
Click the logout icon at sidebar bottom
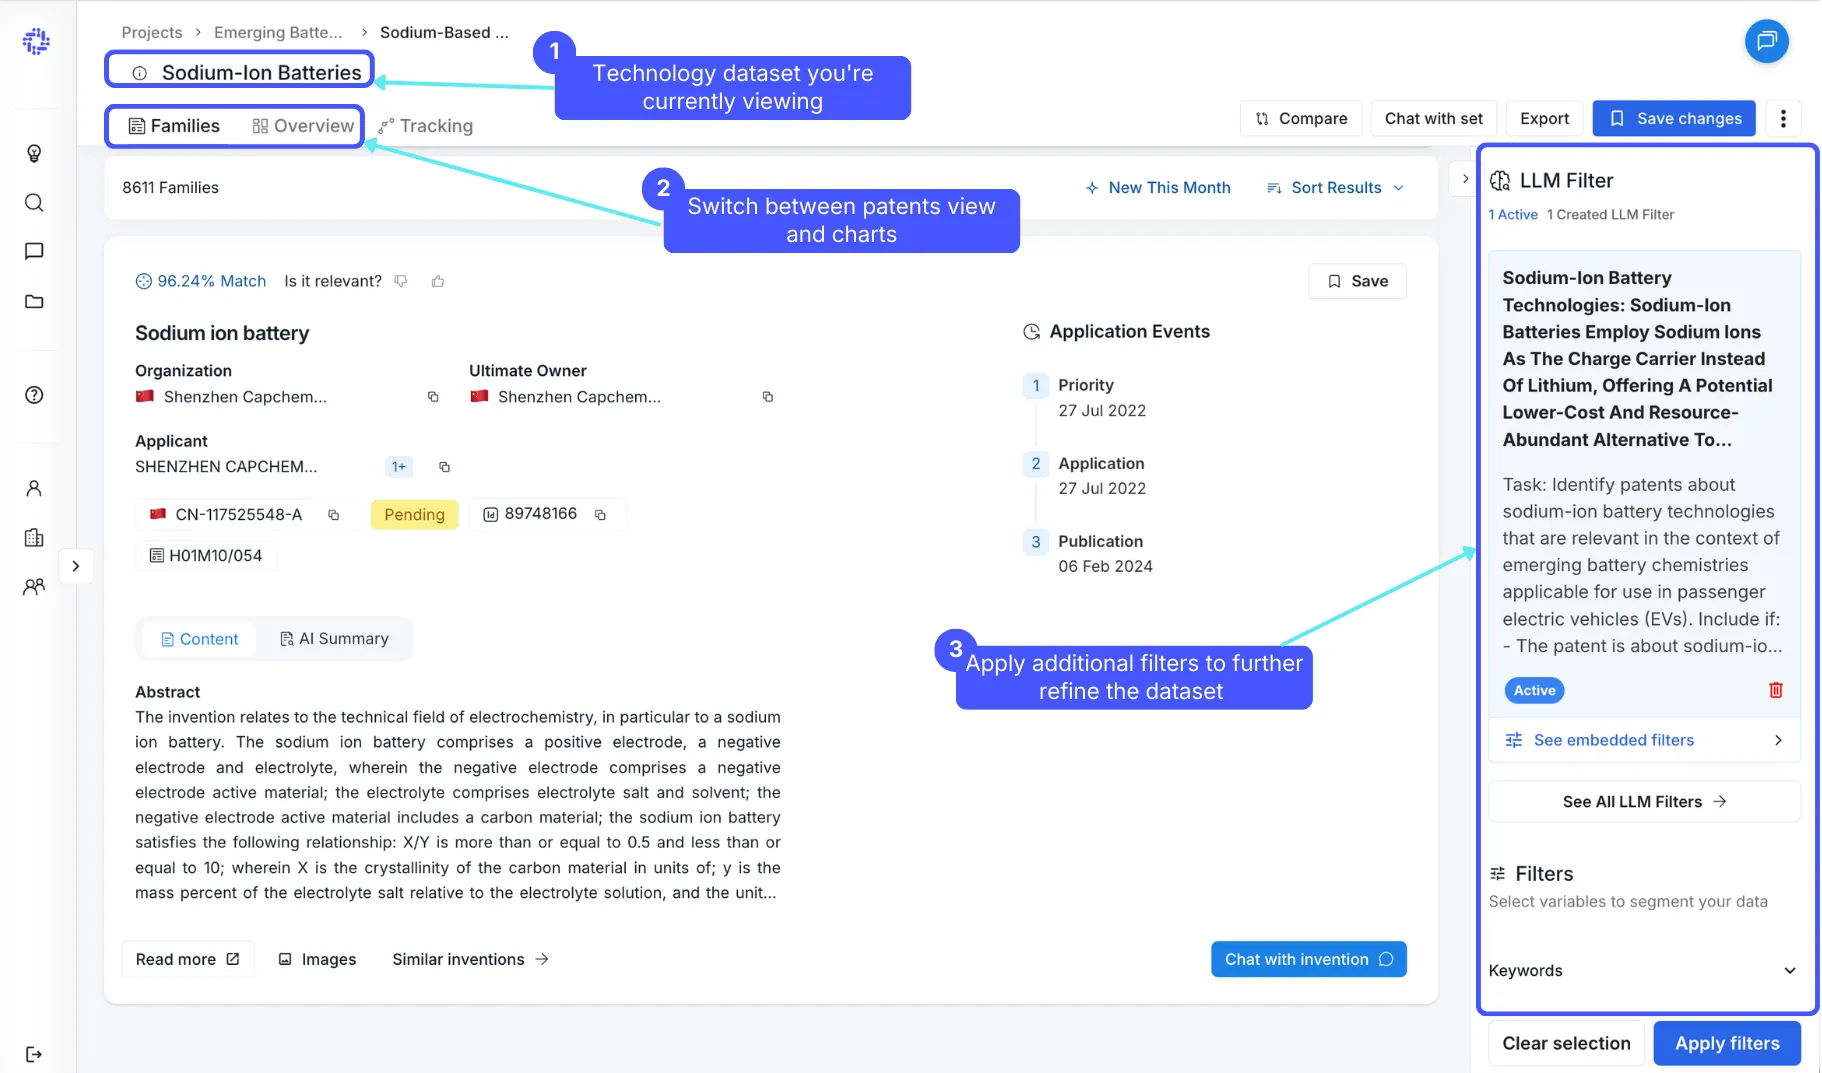point(34,1054)
